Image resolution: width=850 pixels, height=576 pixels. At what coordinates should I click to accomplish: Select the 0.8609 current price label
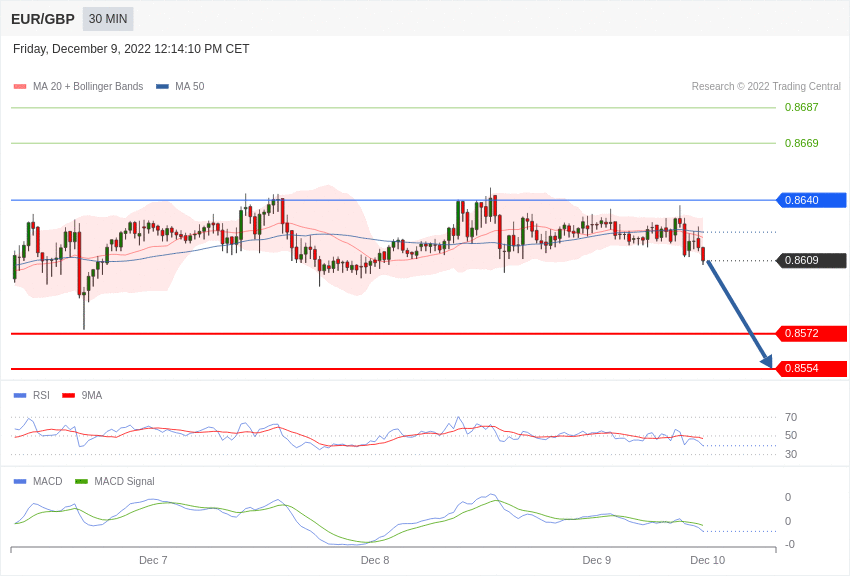point(812,260)
